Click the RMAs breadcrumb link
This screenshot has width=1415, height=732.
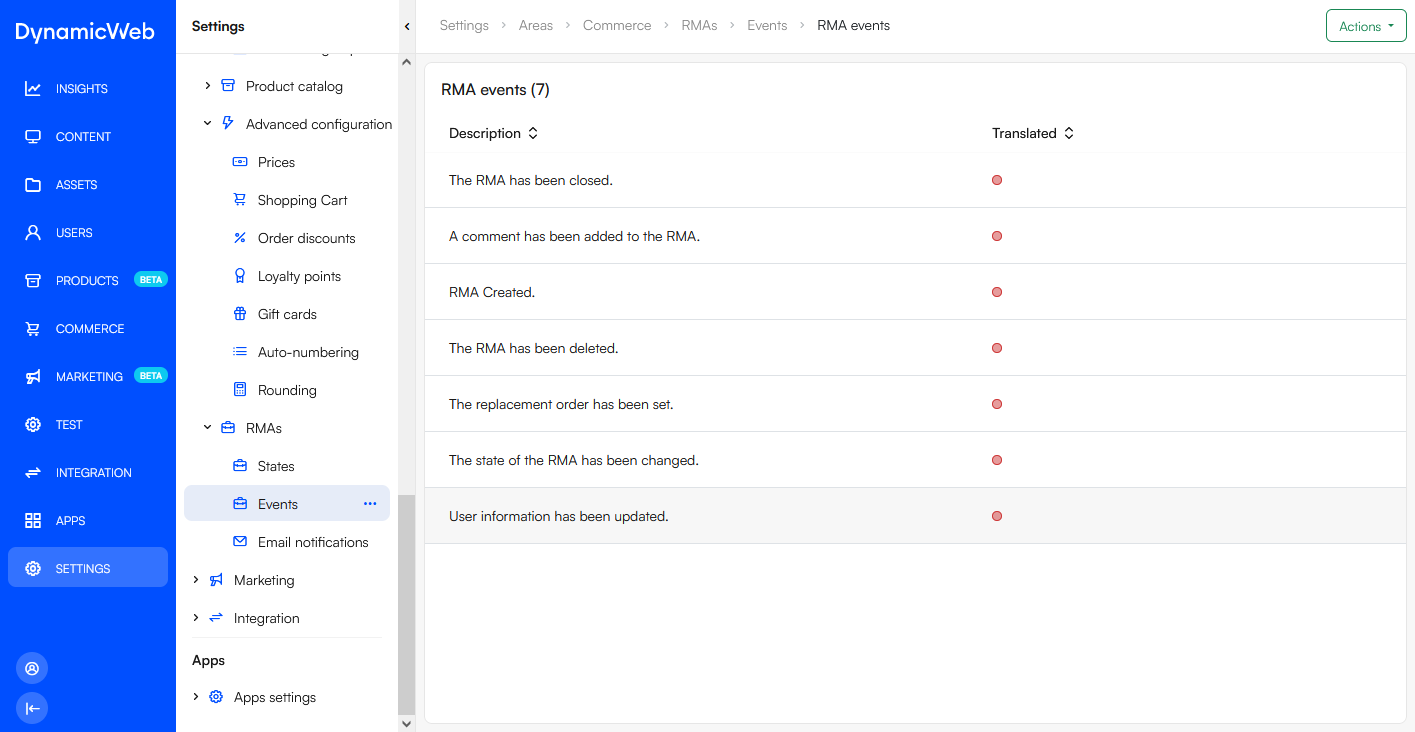(699, 25)
